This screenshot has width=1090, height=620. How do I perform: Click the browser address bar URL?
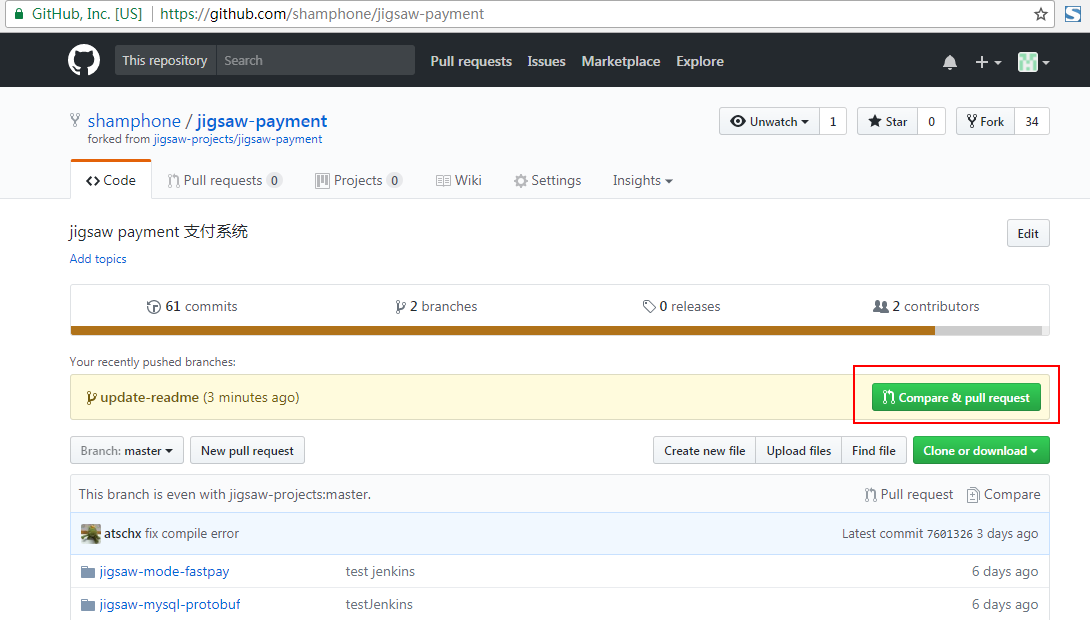pyautogui.click(x=322, y=14)
